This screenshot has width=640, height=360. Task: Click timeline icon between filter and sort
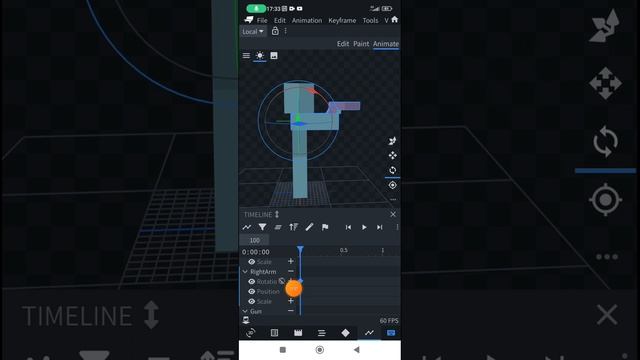278,227
